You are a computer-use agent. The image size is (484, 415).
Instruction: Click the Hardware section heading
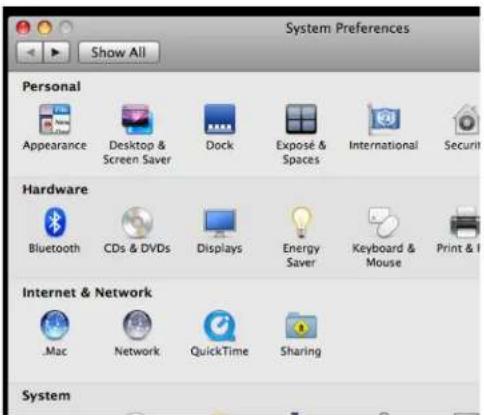click(x=55, y=189)
